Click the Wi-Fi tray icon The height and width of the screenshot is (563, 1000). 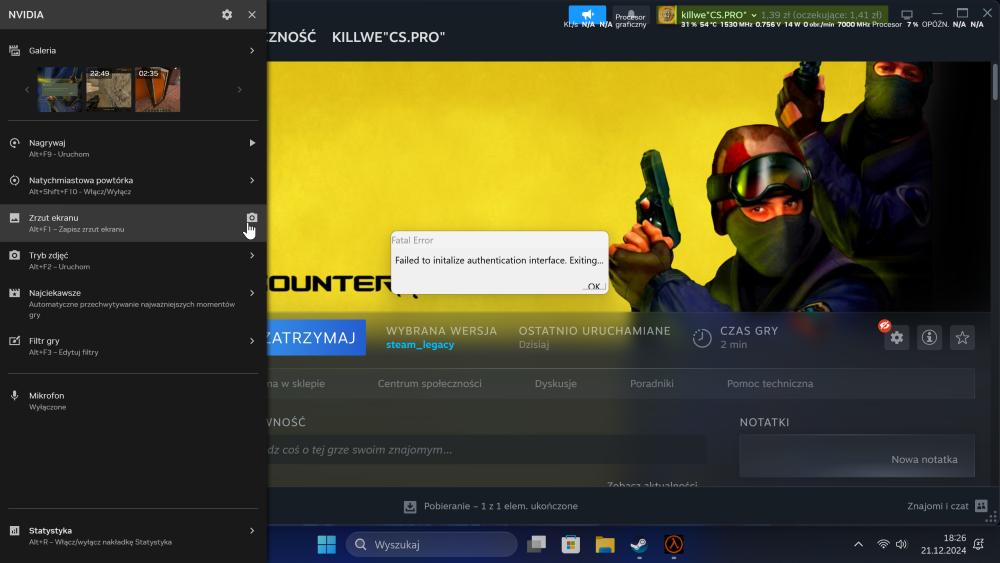(x=883, y=545)
